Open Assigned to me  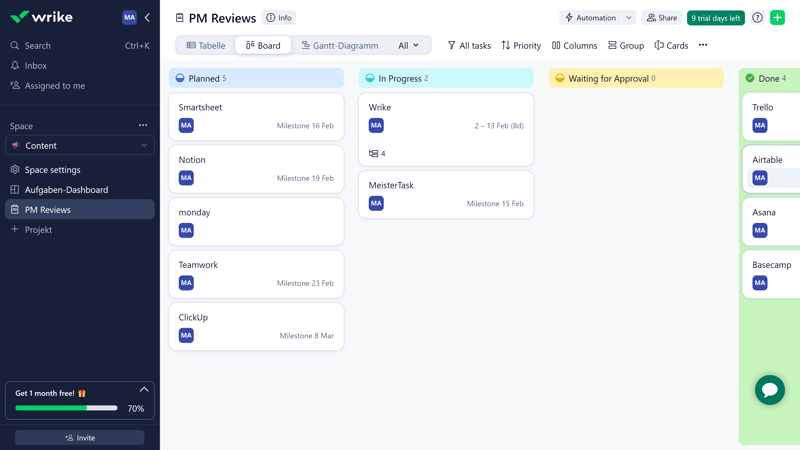tap(80, 85)
